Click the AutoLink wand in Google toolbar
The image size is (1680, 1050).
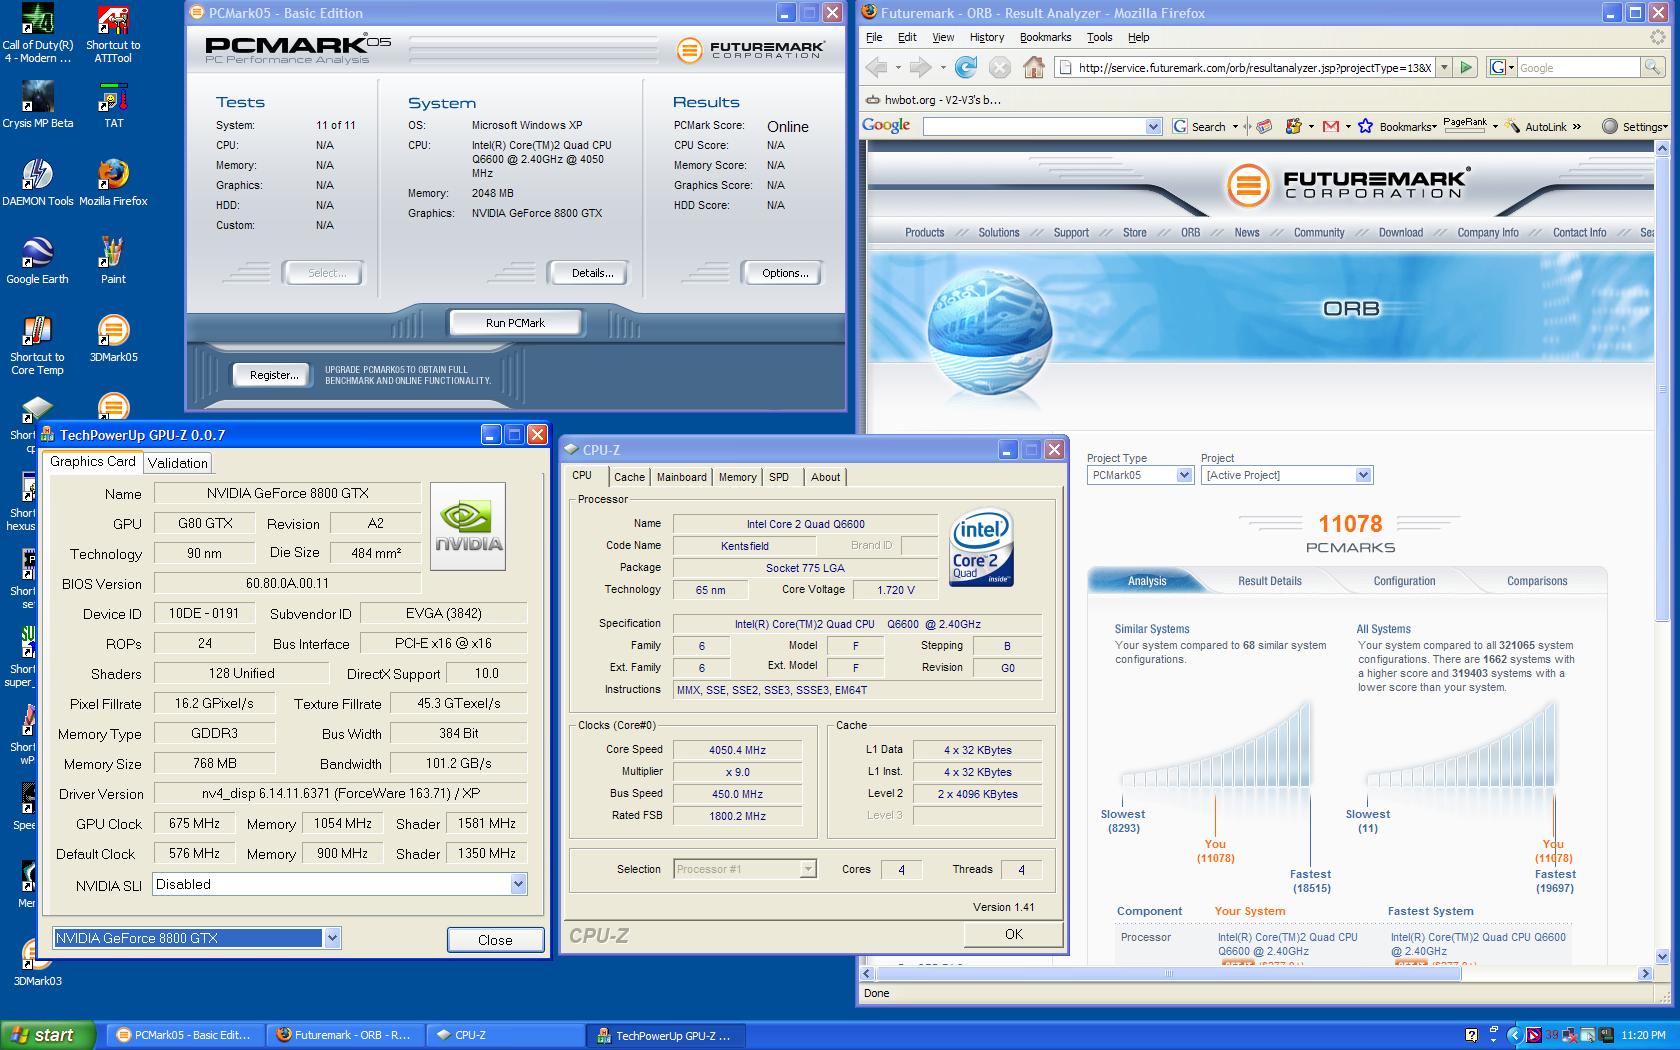1512,127
